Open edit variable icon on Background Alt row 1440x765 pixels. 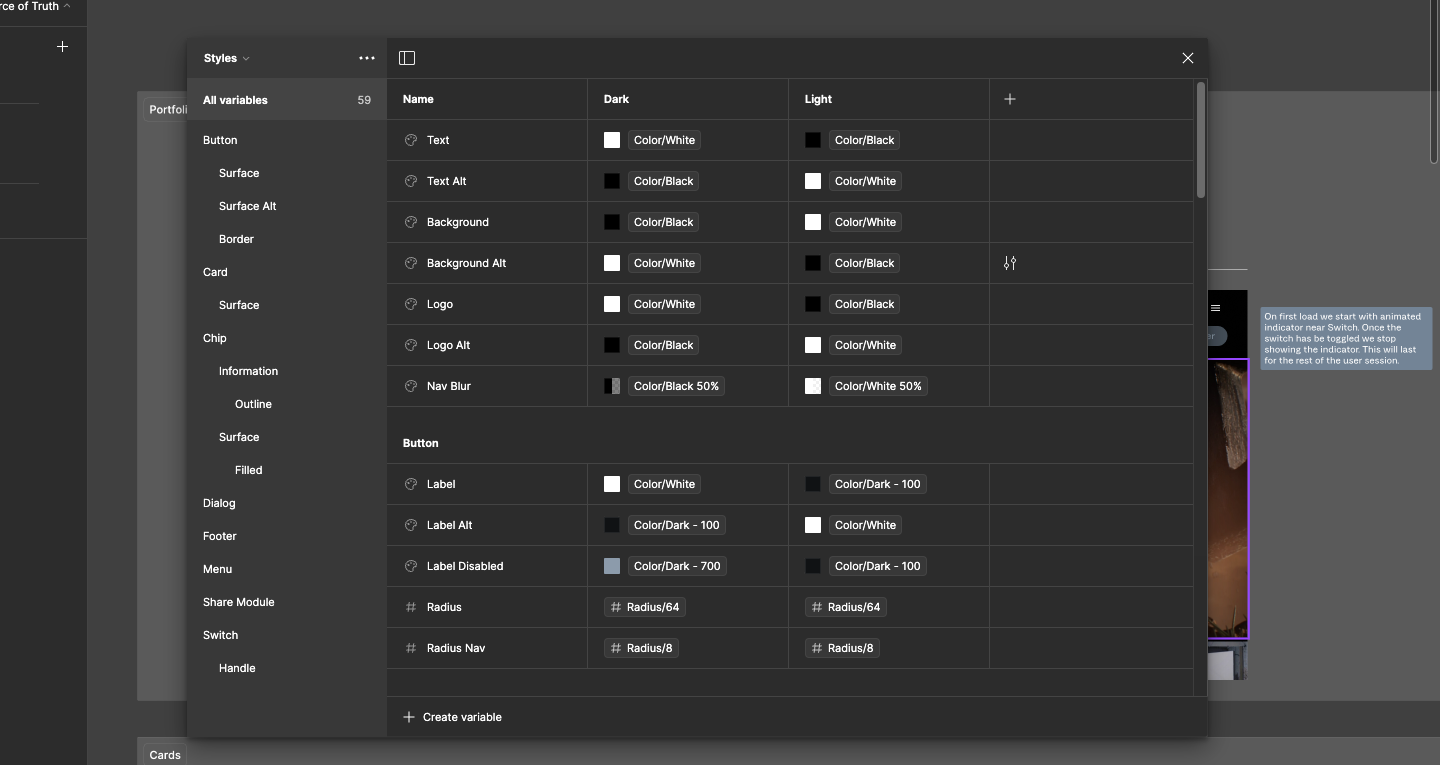pyautogui.click(x=1010, y=263)
